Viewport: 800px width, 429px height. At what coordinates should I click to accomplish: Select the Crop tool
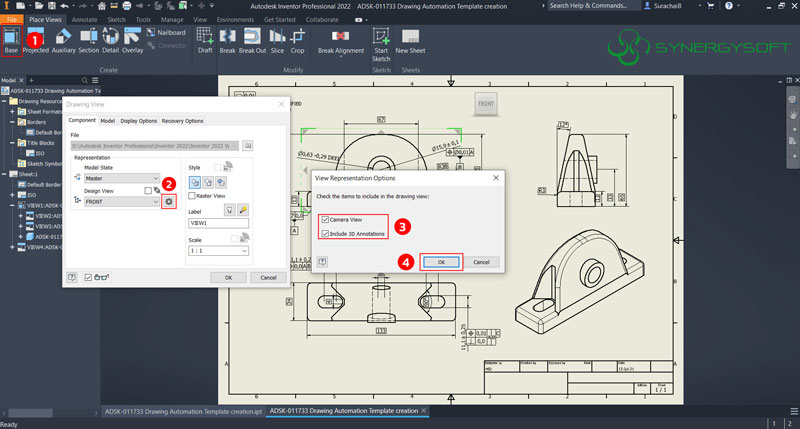(x=297, y=41)
